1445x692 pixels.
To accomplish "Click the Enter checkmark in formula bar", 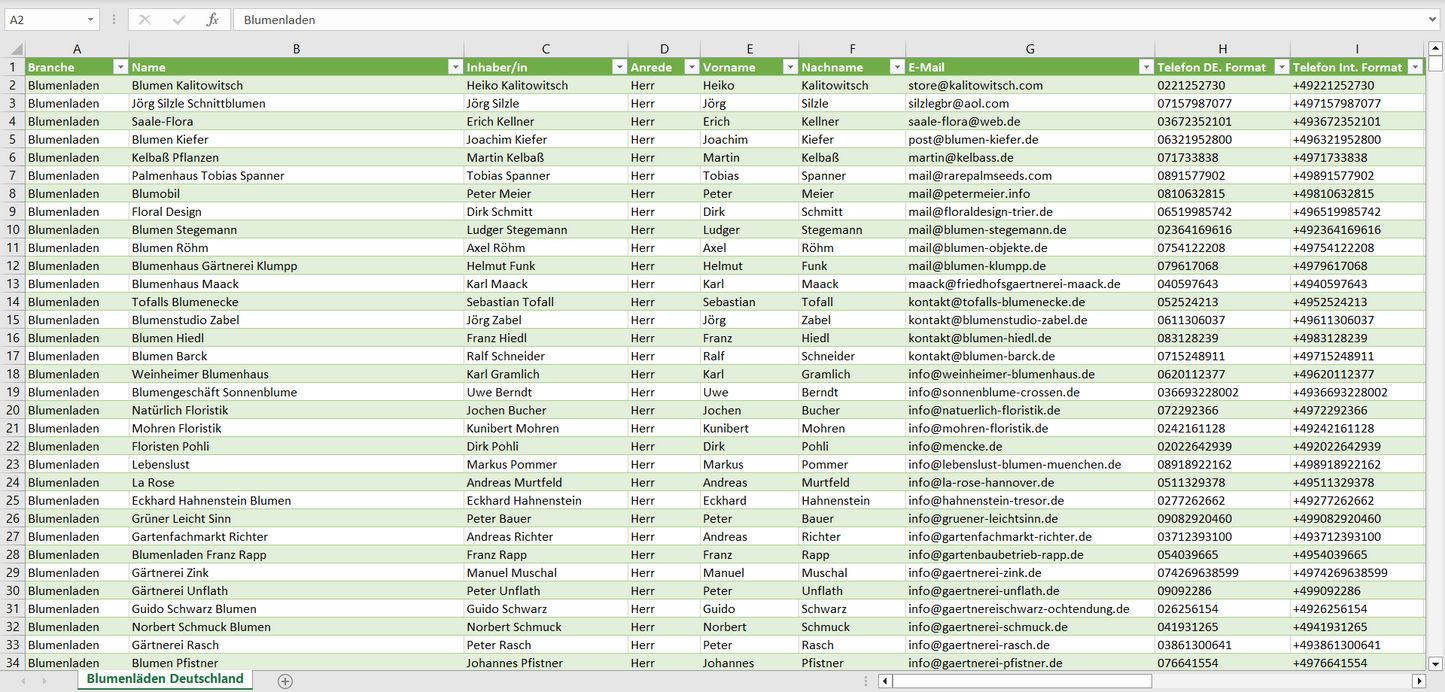I will click(179, 20).
